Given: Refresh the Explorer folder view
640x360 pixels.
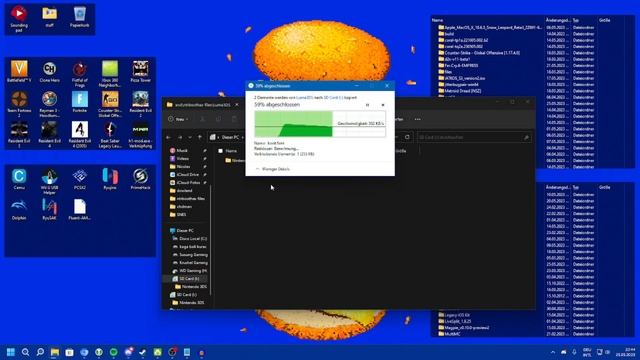Looking at the screenshot, I should click(407, 137).
